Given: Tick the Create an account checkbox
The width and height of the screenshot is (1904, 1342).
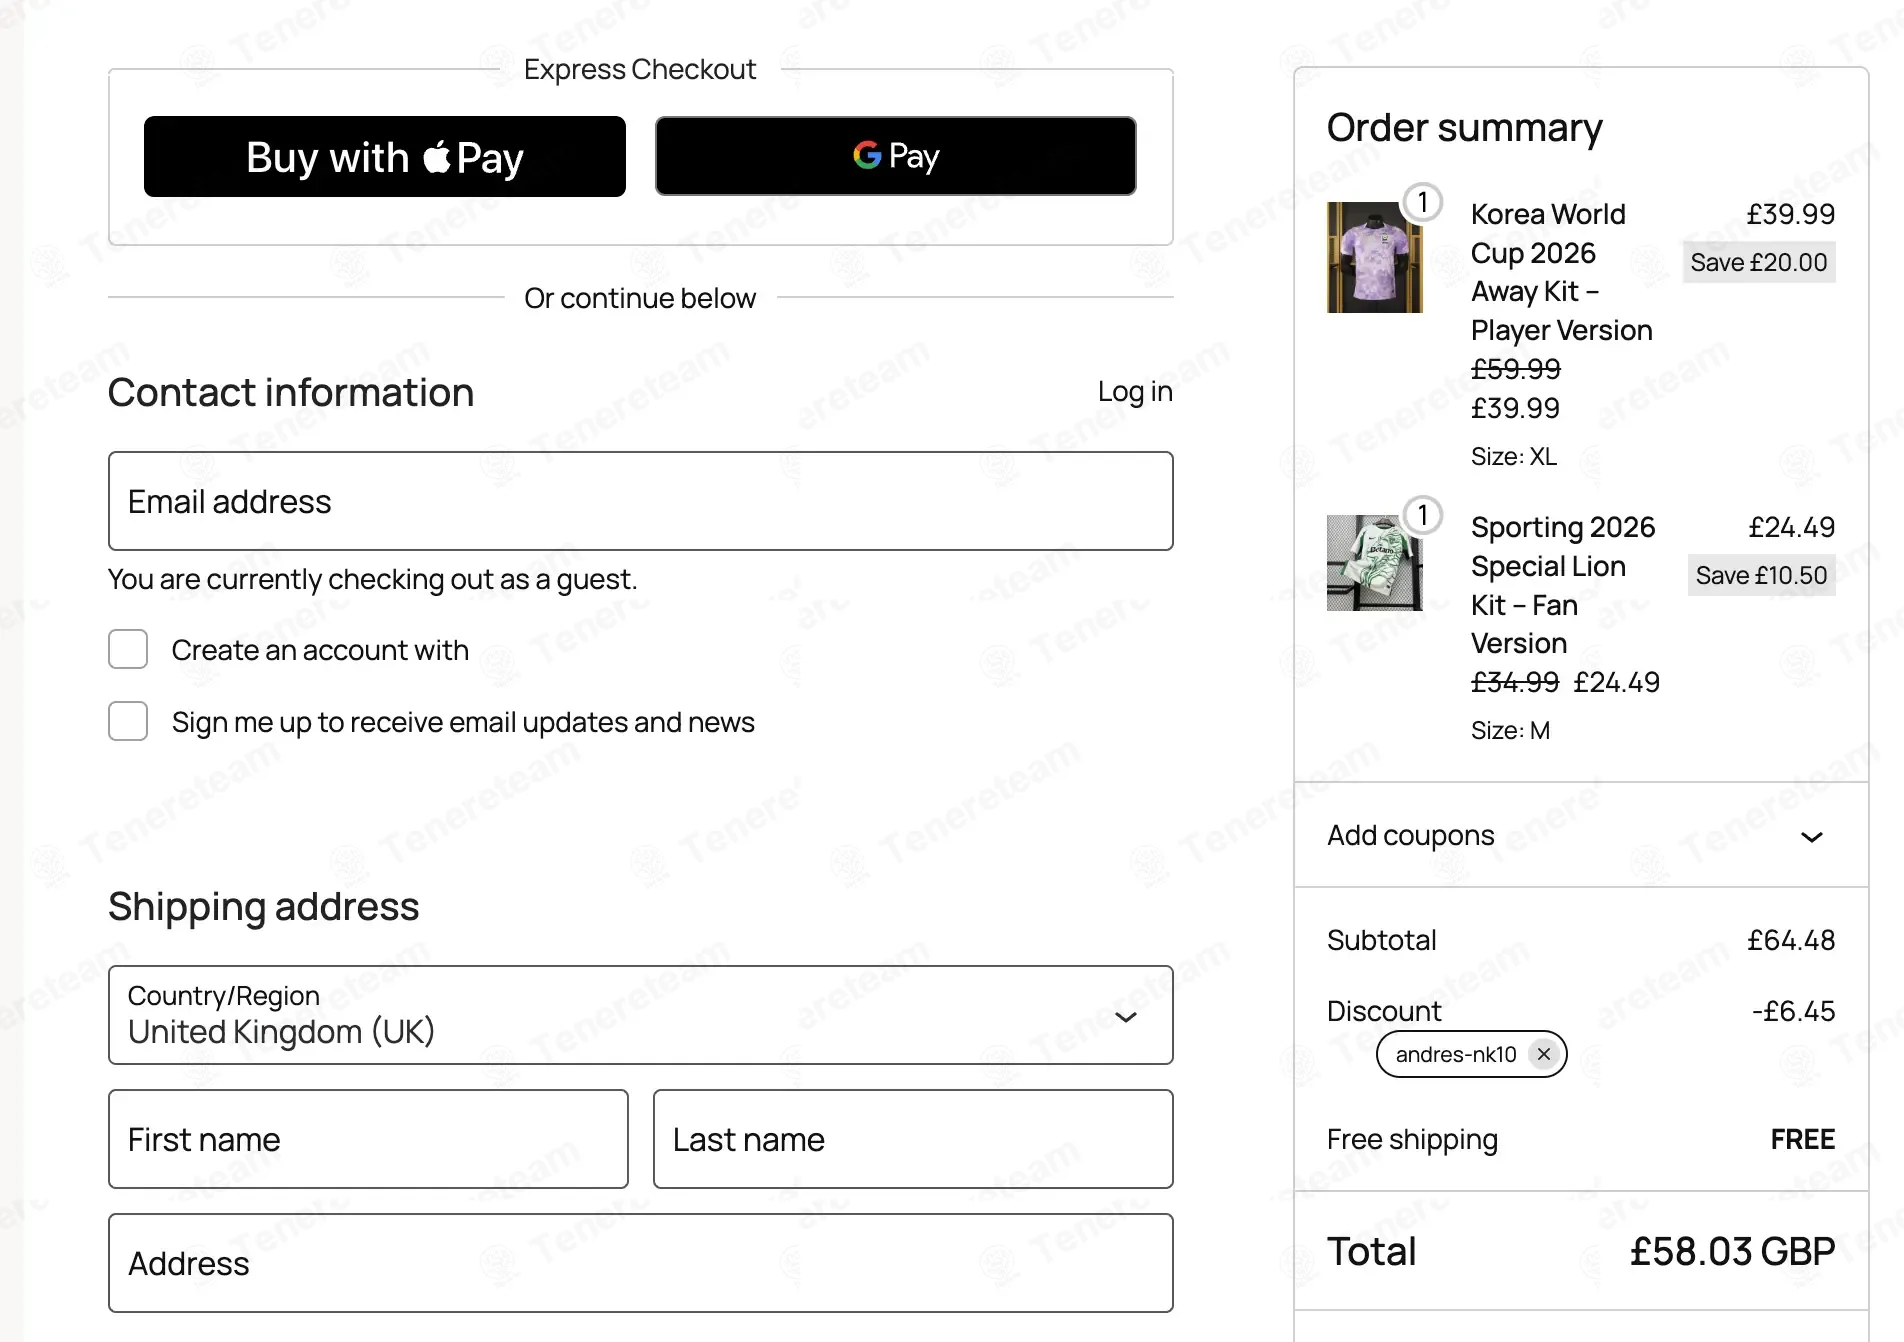Looking at the screenshot, I should pos(128,649).
